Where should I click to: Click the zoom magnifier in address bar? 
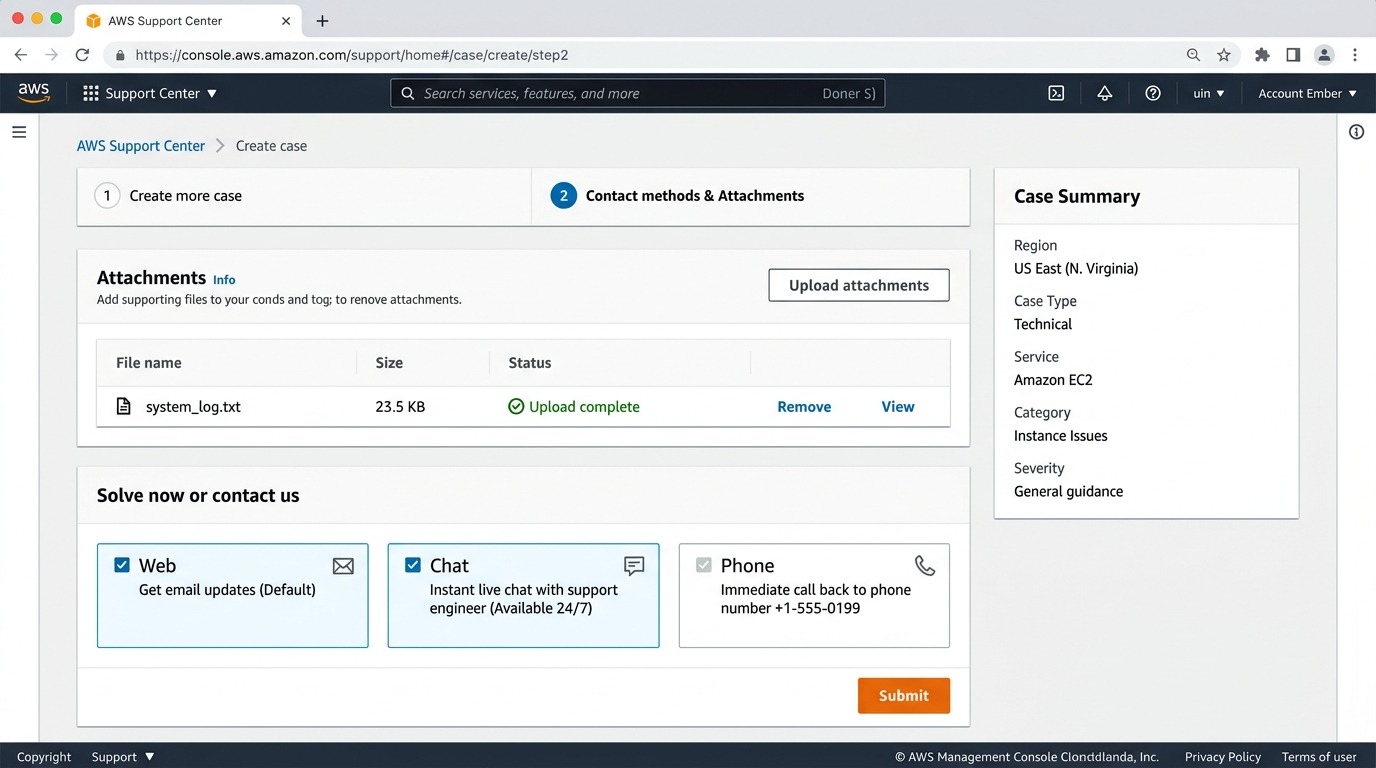pyautogui.click(x=1193, y=55)
